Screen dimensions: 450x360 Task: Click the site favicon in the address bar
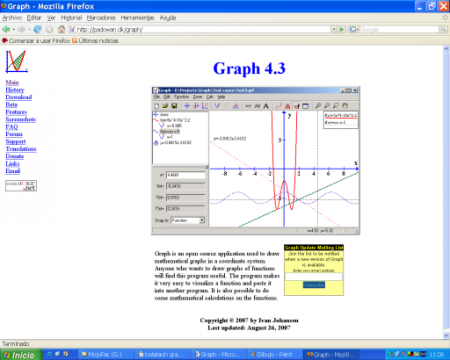click(72, 30)
